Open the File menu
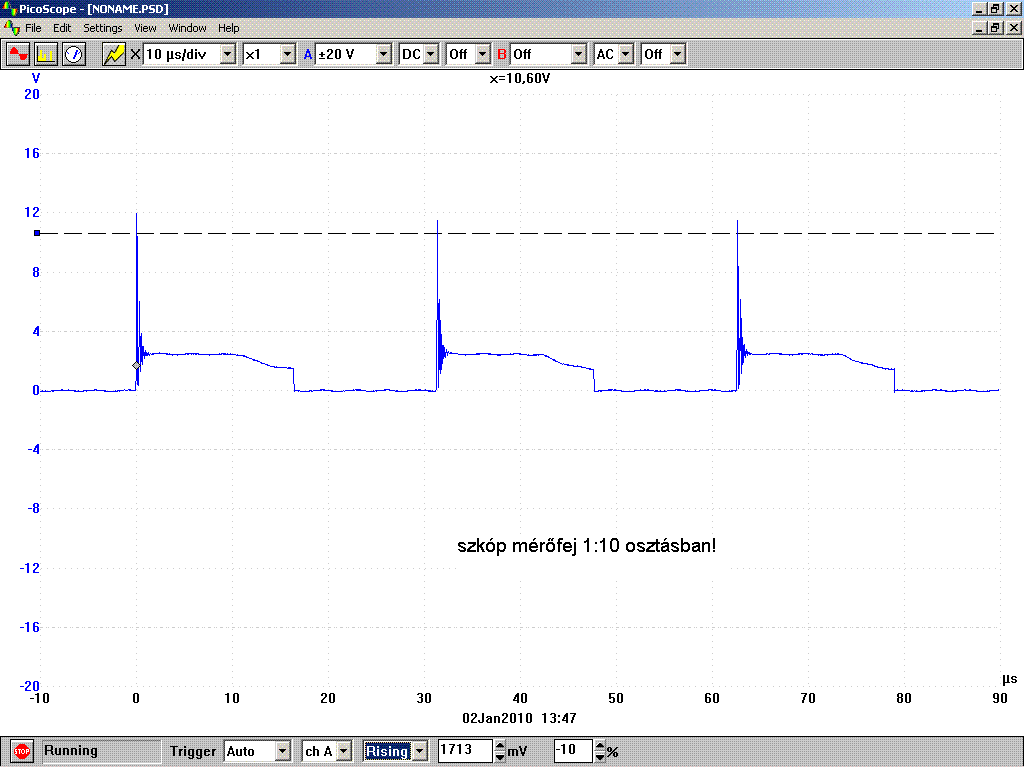The height and width of the screenshot is (768, 1024). click(x=33, y=28)
